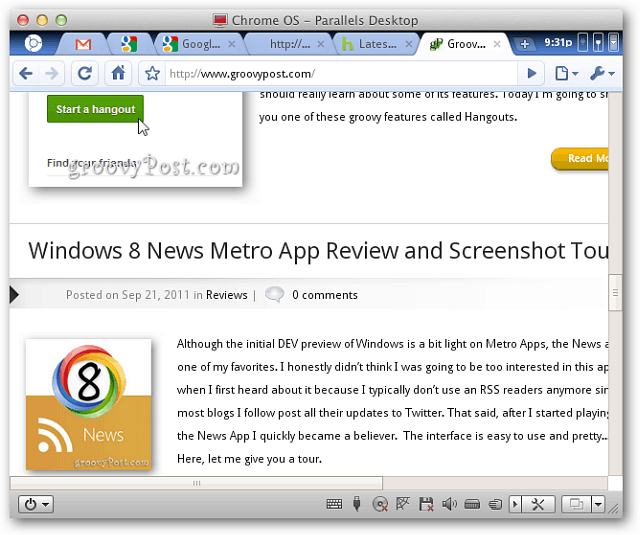Go back with the back arrow
640x535 pixels.
[x=26, y=73]
